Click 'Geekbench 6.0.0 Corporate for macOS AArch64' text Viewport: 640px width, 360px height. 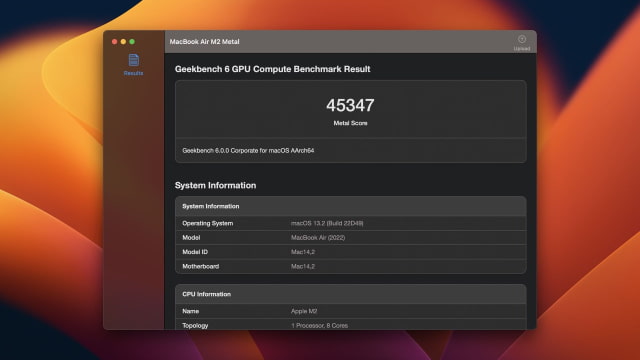tap(248, 151)
